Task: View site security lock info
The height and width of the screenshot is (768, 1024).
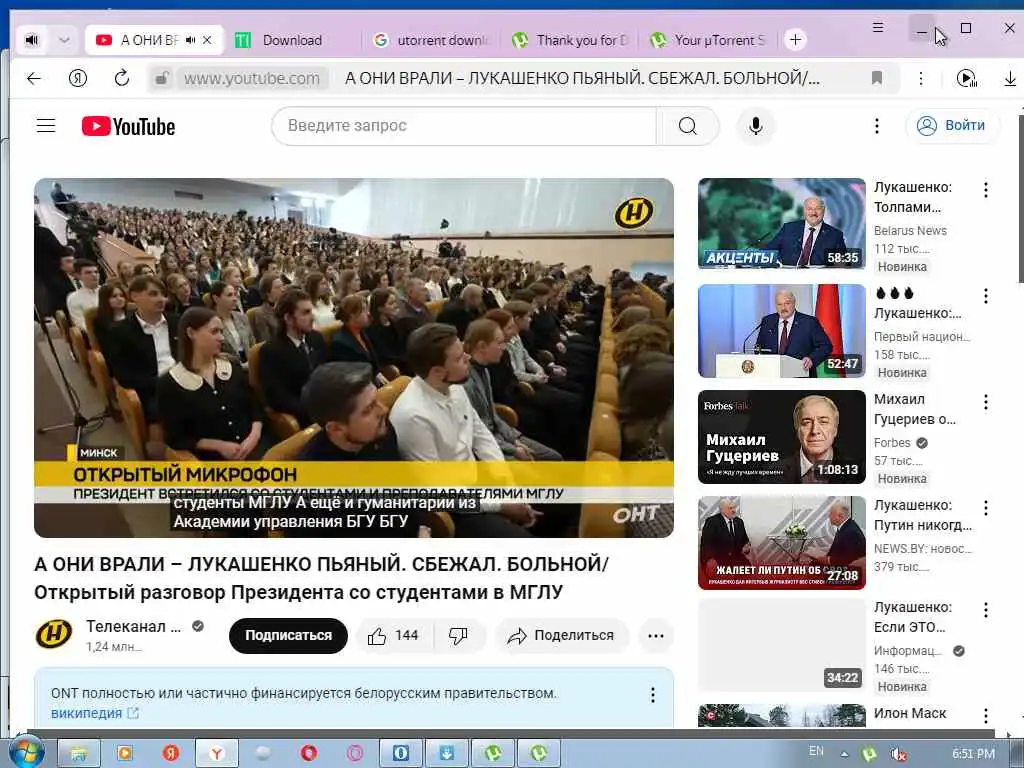Action: (161, 78)
